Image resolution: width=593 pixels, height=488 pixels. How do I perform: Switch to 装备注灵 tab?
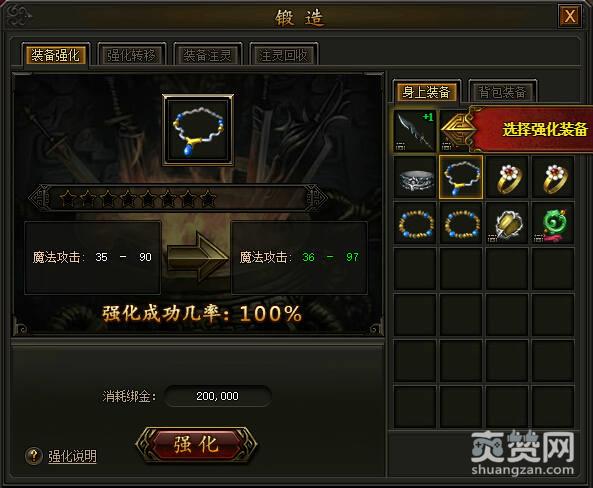(207, 55)
